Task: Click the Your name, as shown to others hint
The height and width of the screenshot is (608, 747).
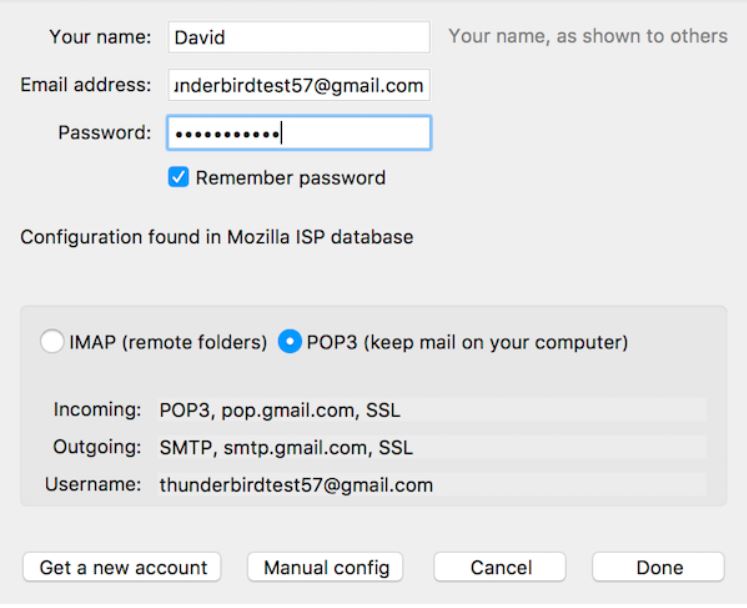Action: tap(588, 36)
